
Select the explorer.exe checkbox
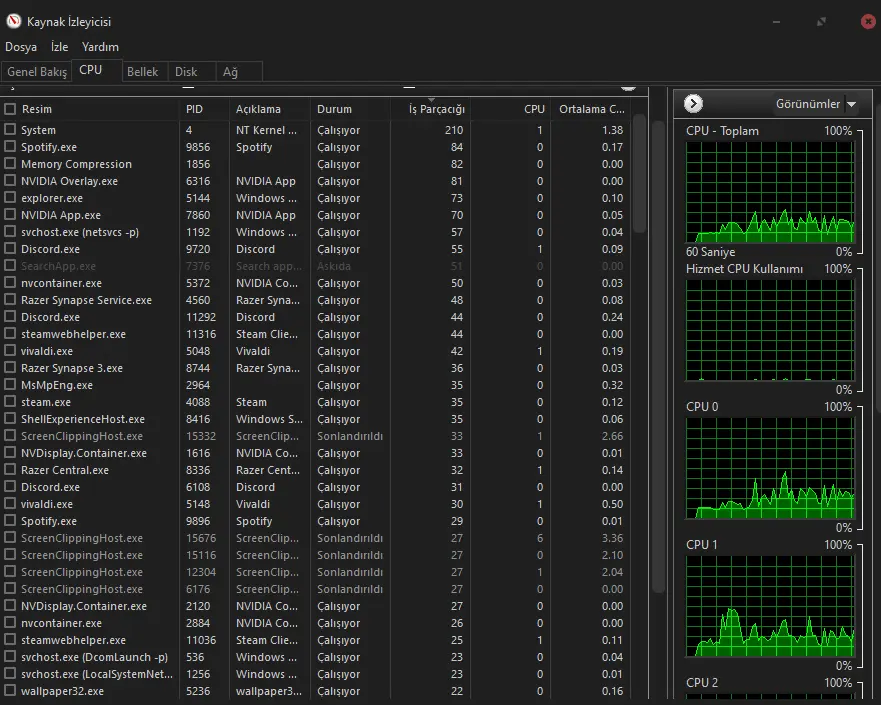tap(10, 198)
